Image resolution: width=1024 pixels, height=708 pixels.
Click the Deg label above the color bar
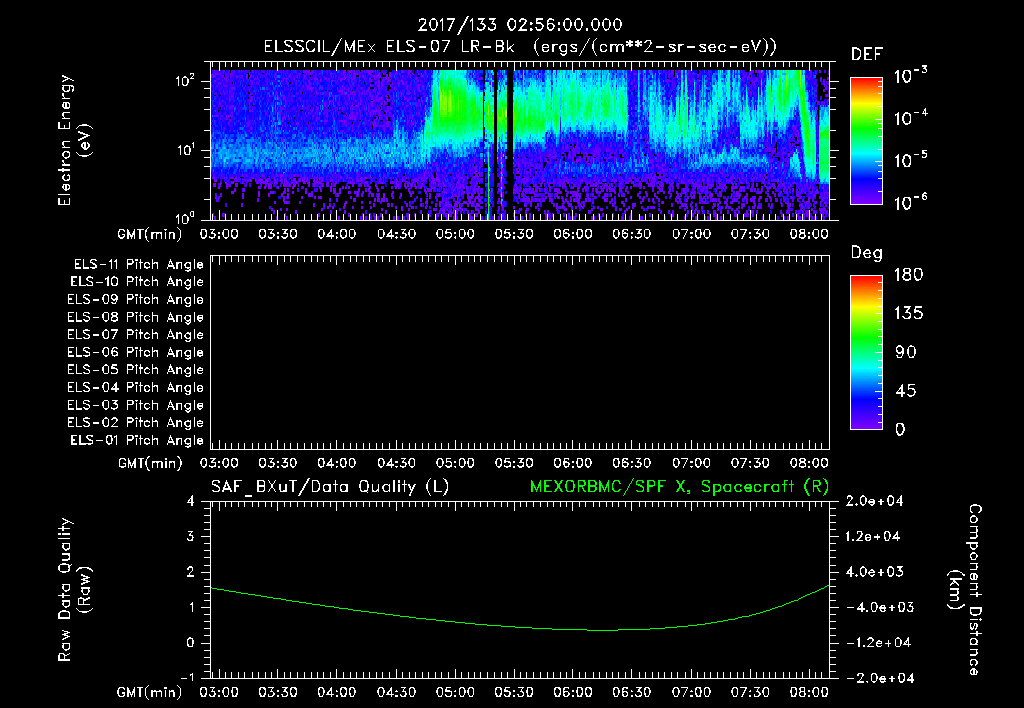[x=867, y=253]
